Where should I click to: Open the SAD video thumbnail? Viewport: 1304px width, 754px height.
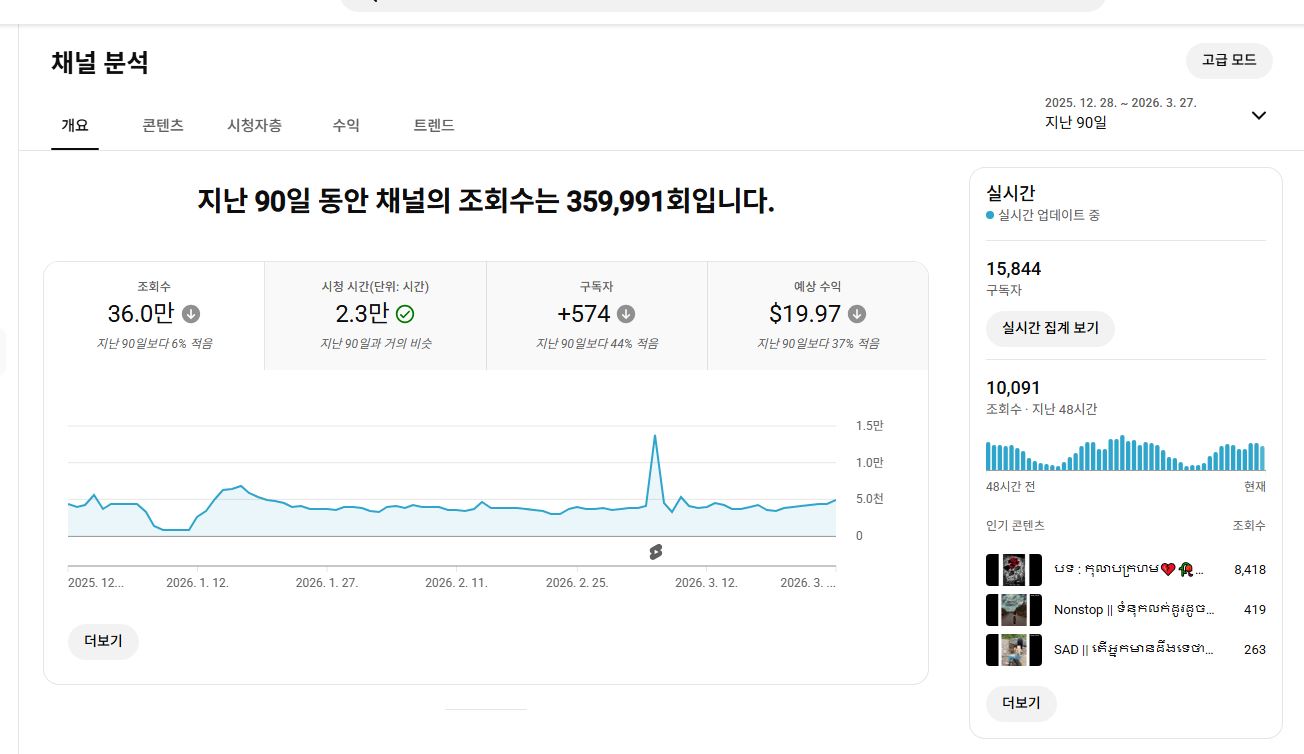coord(1014,650)
